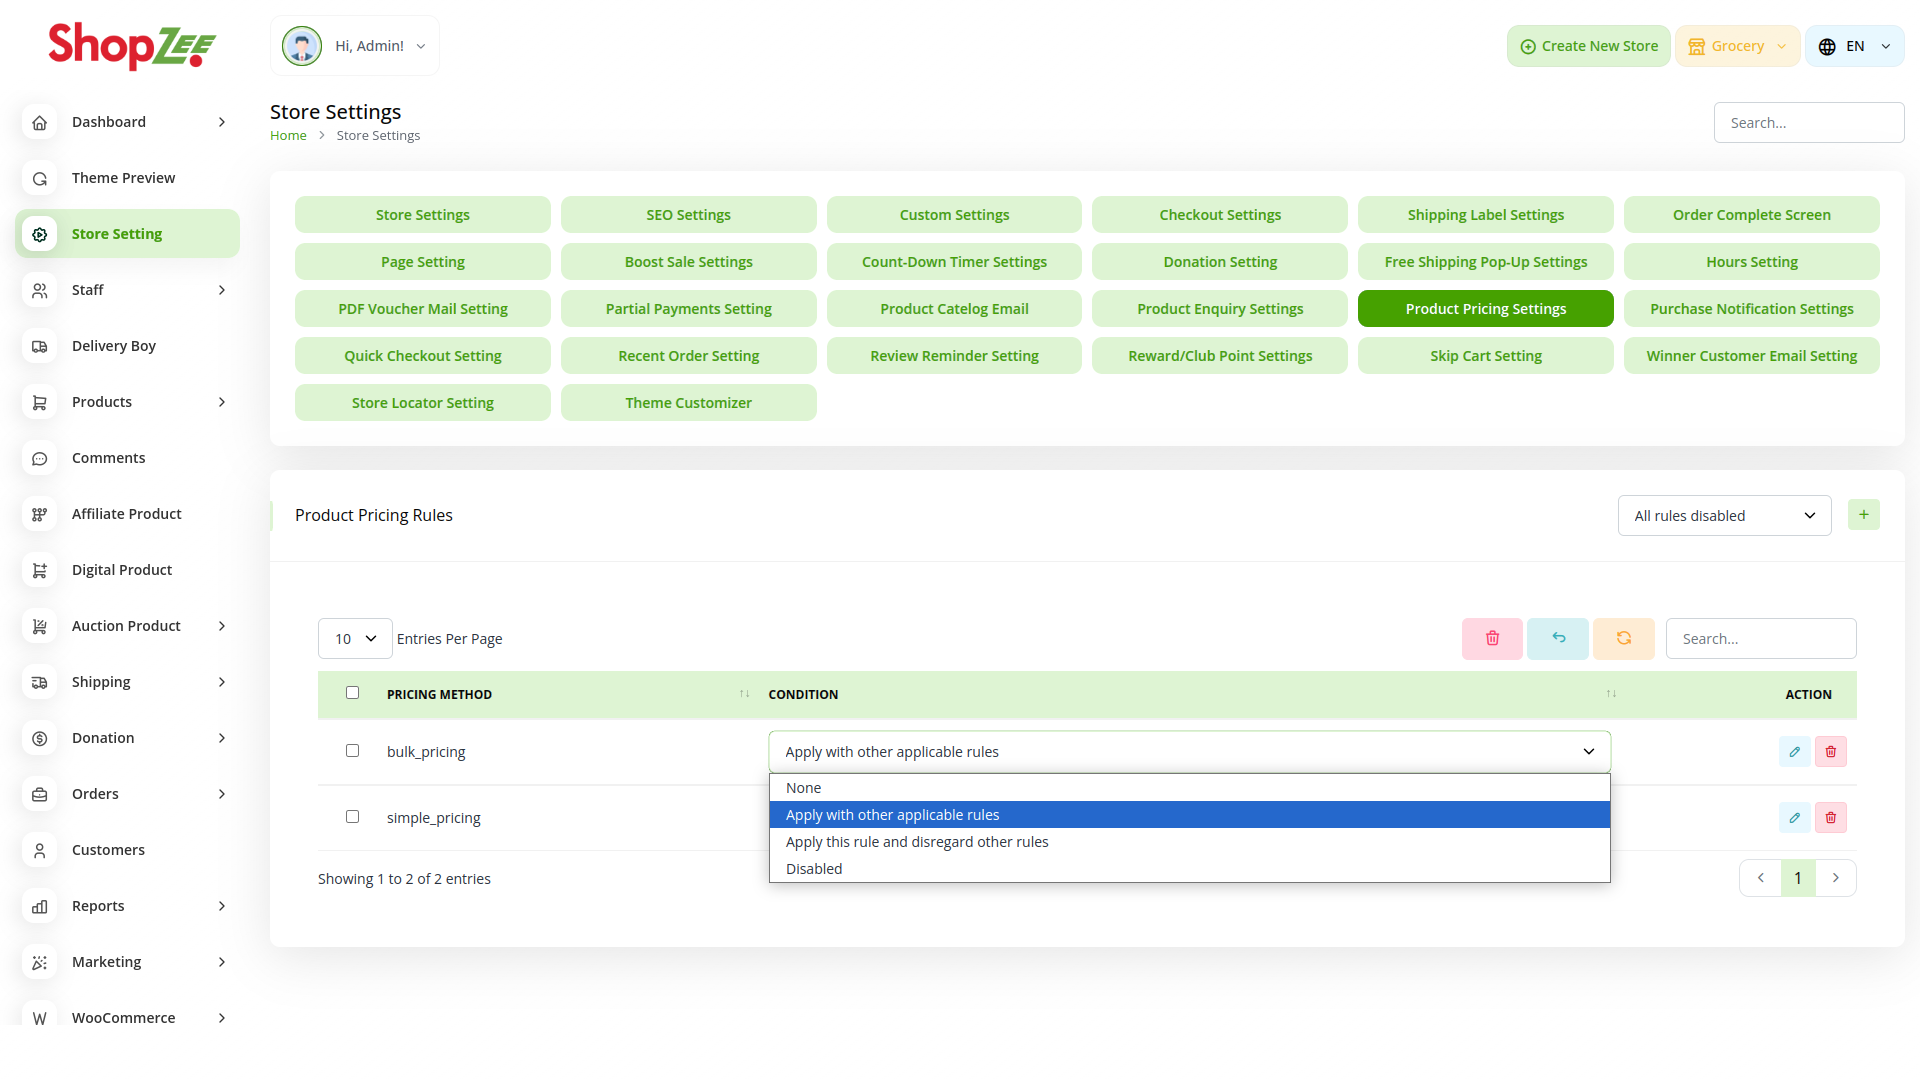
Task: Click the Home breadcrumb link
Action: [288, 136]
